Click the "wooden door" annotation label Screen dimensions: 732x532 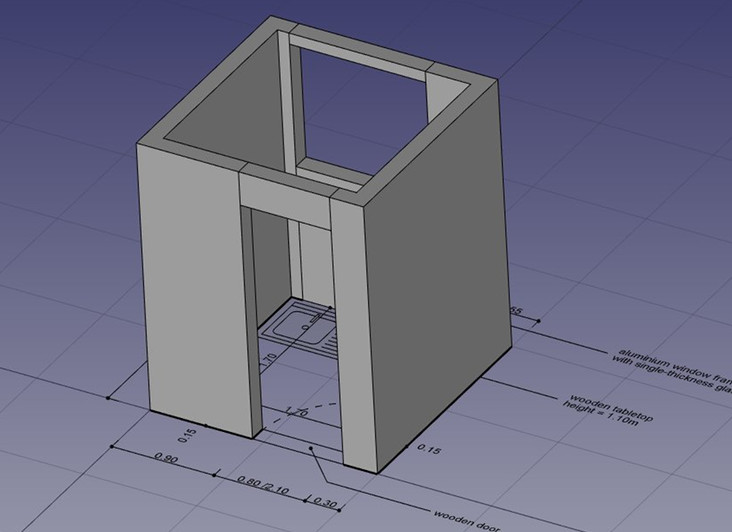(463, 519)
